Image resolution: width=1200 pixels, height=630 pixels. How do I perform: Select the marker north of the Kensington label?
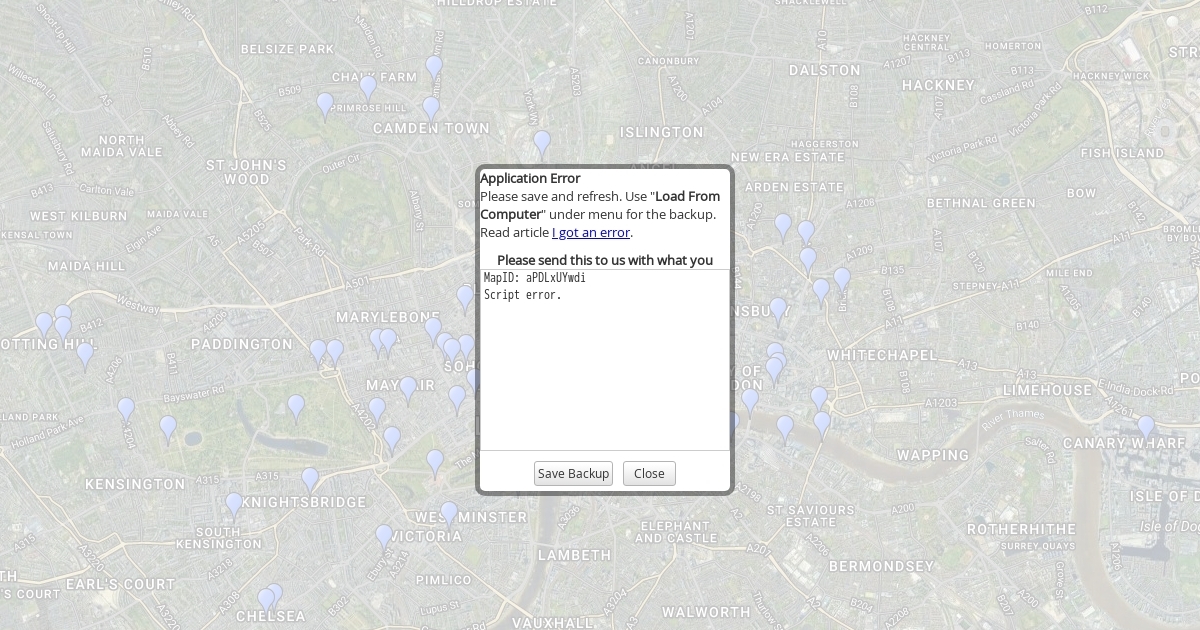(168, 428)
